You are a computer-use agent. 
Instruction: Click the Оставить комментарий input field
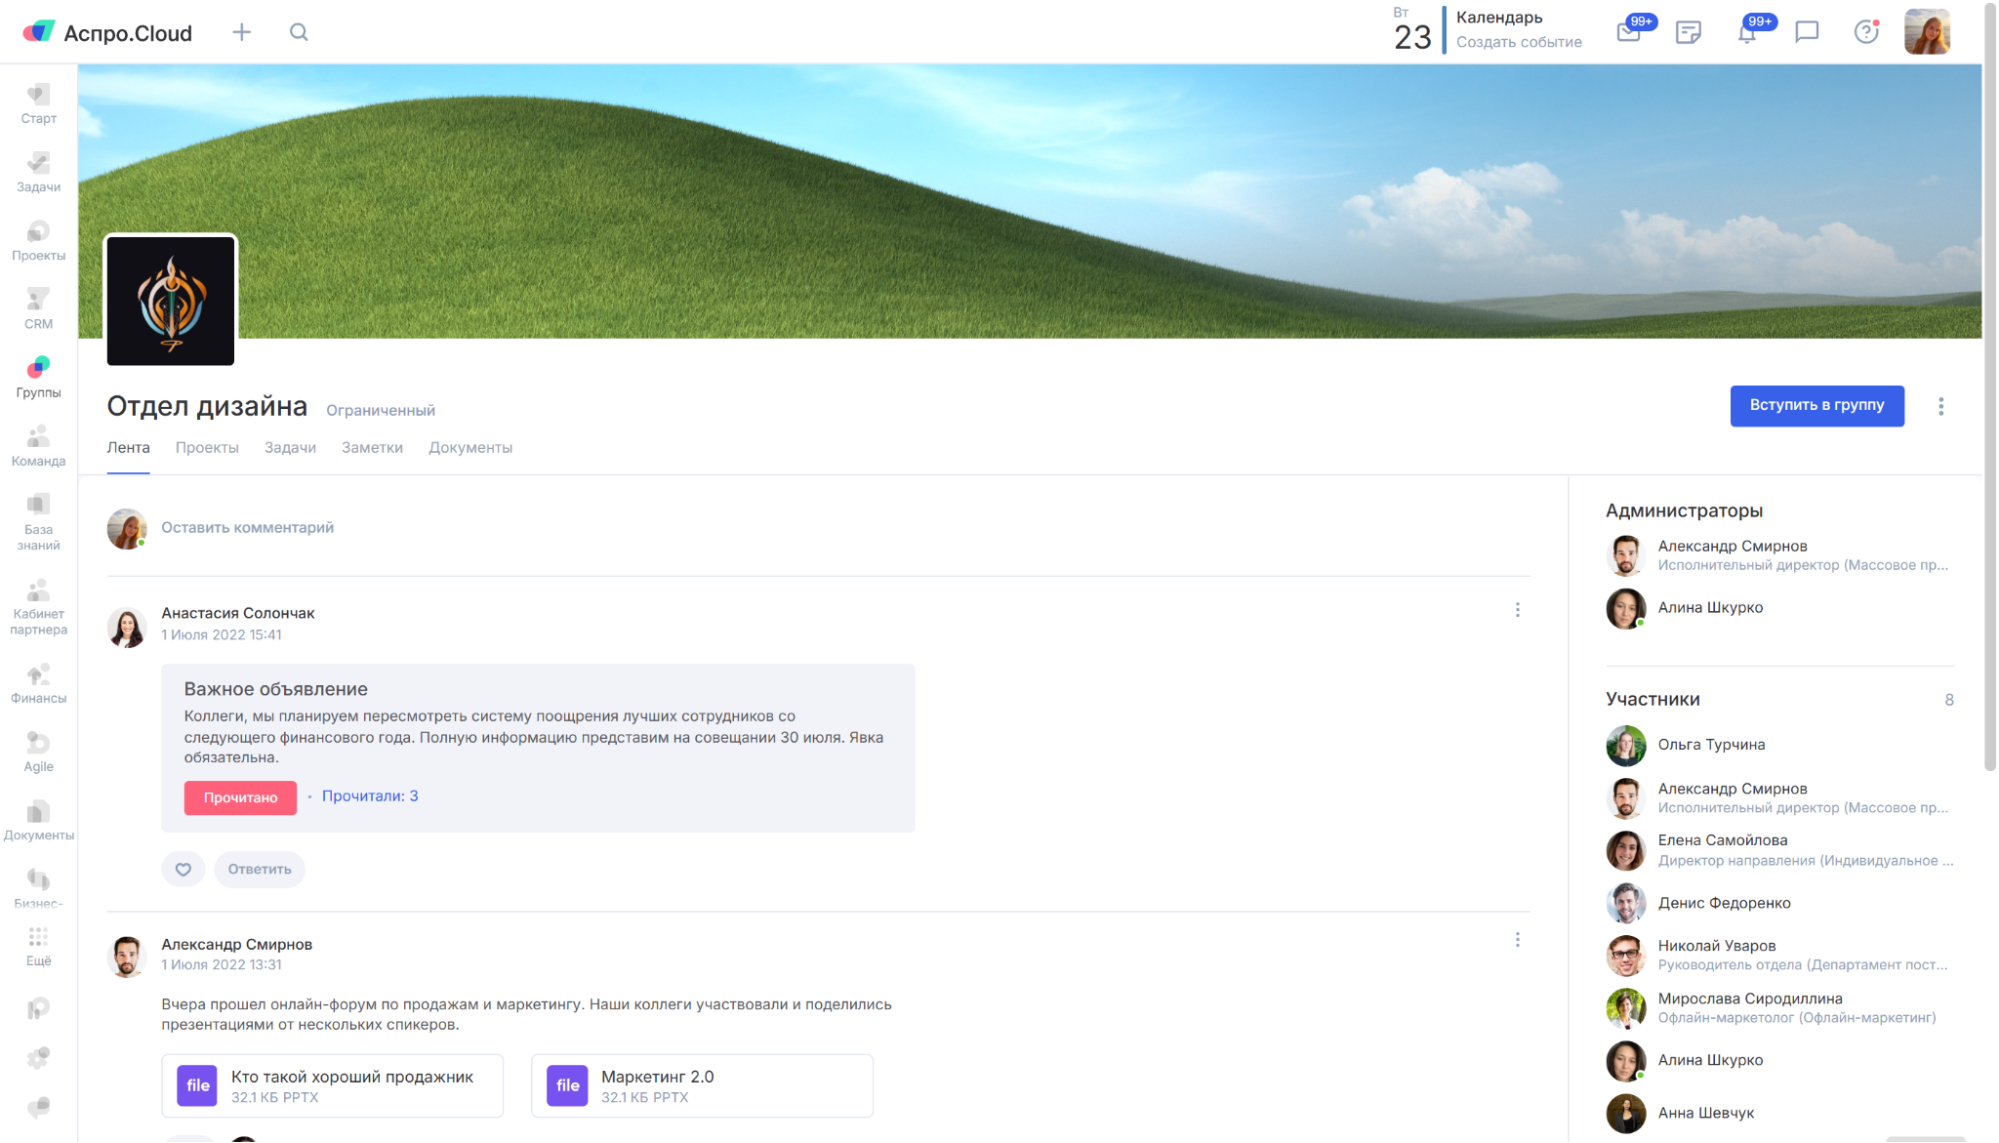point(248,528)
